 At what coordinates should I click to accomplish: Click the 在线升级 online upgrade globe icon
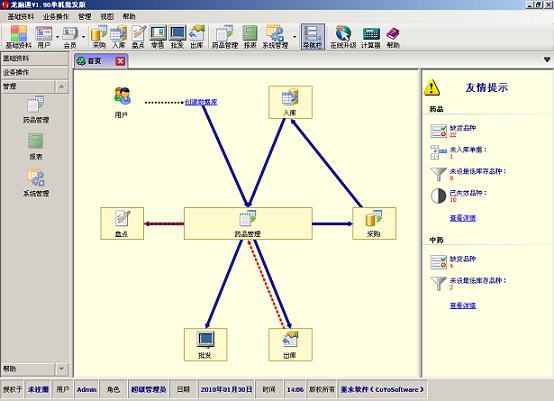pos(343,37)
